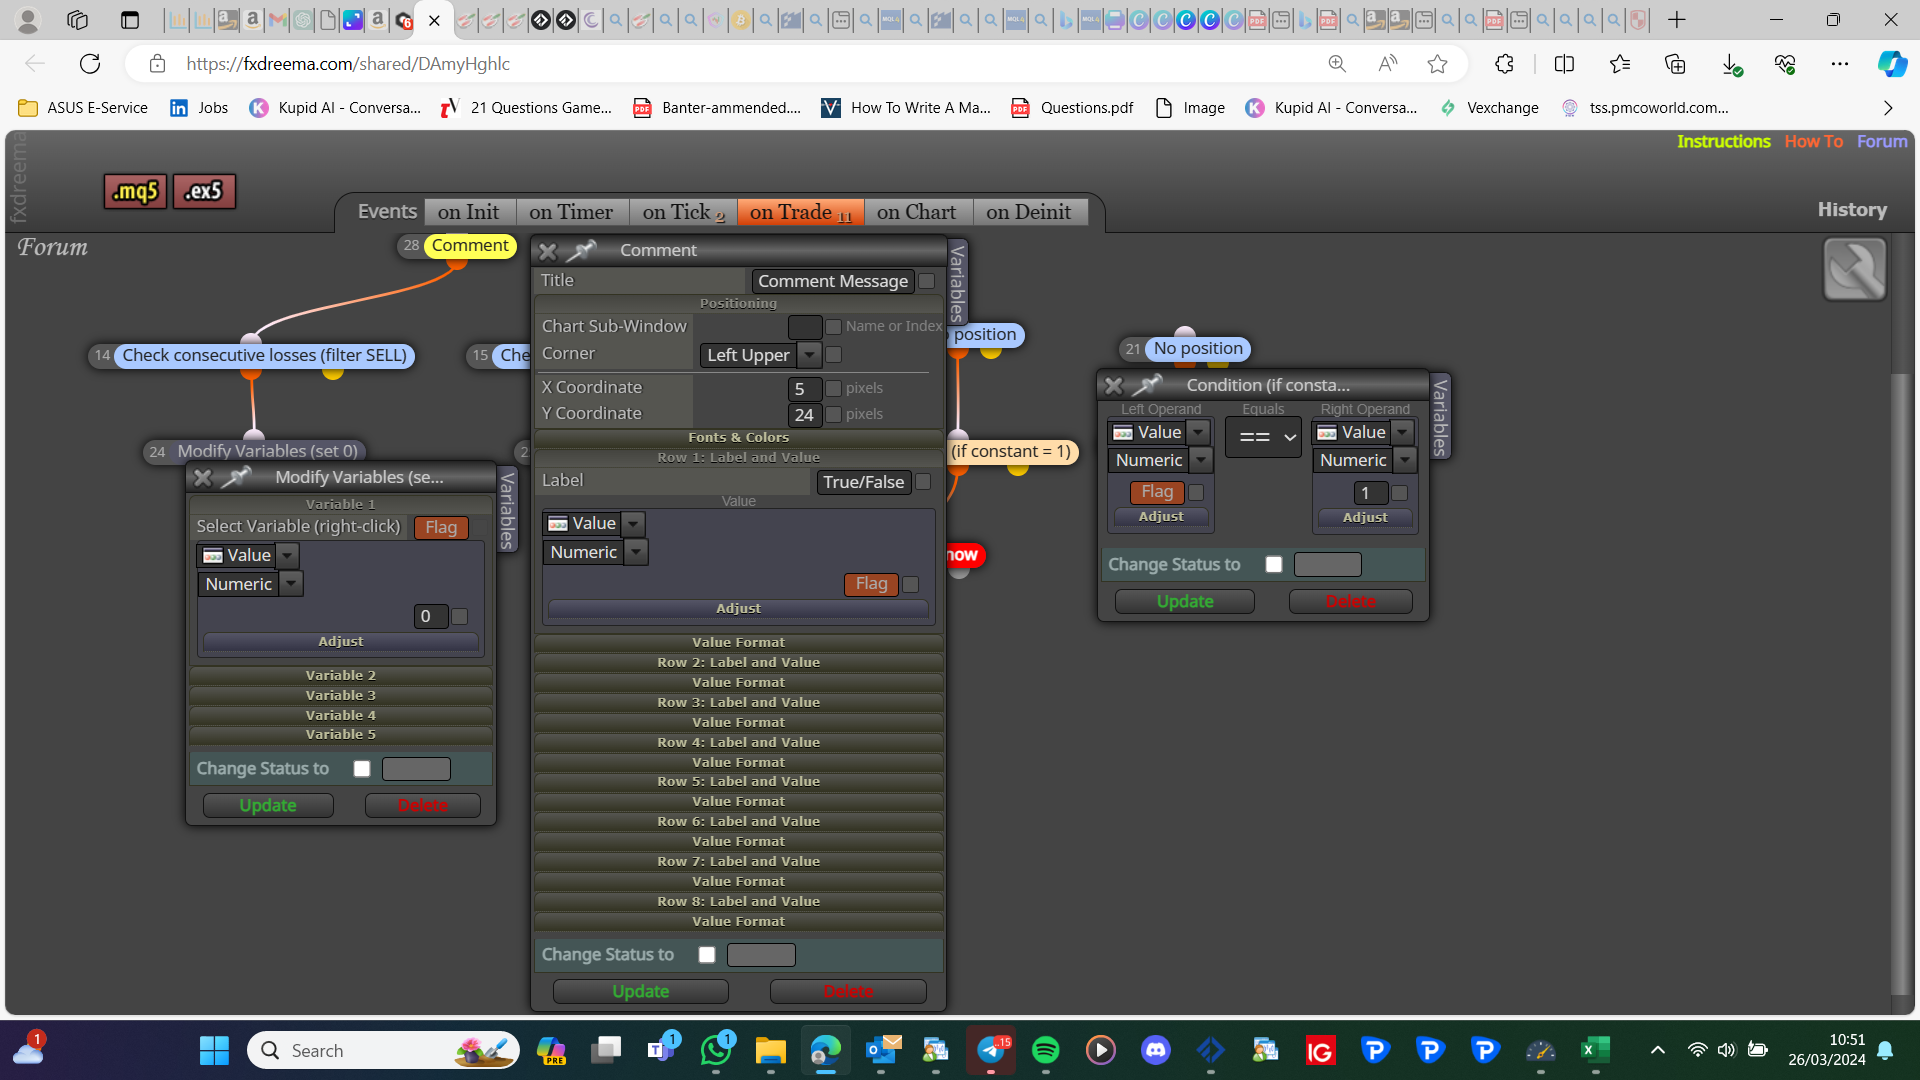Refresh the fxdreema page

tap(90, 64)
